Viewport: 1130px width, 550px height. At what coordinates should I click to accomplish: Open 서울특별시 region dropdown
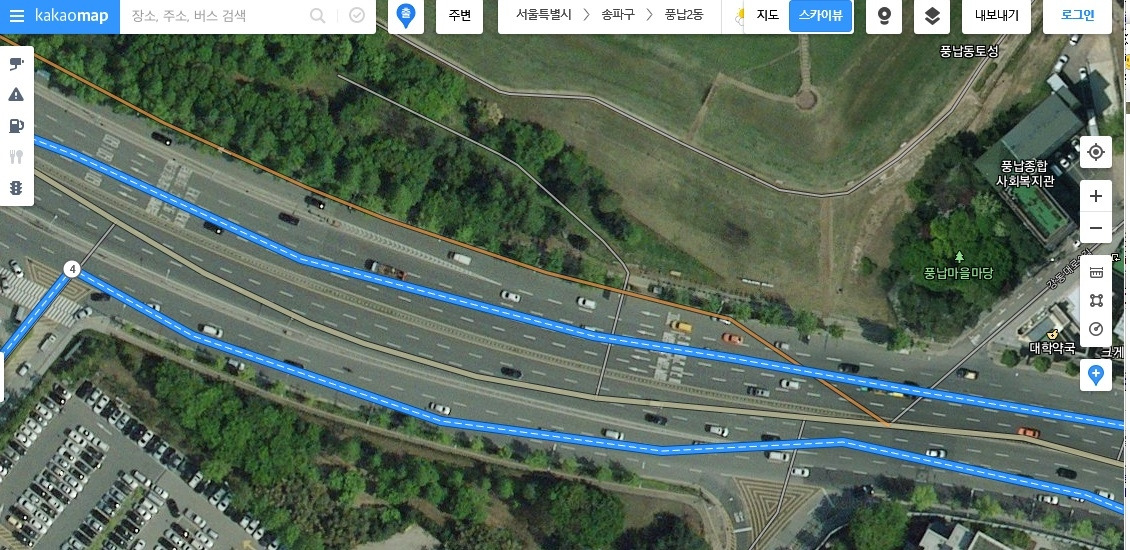click(x=543, y=15)
